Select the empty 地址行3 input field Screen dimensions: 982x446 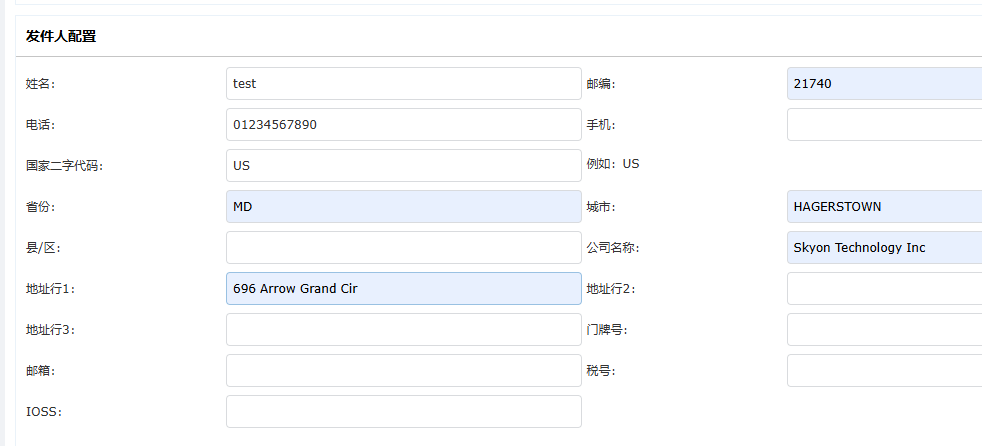[x=403, y=330]
